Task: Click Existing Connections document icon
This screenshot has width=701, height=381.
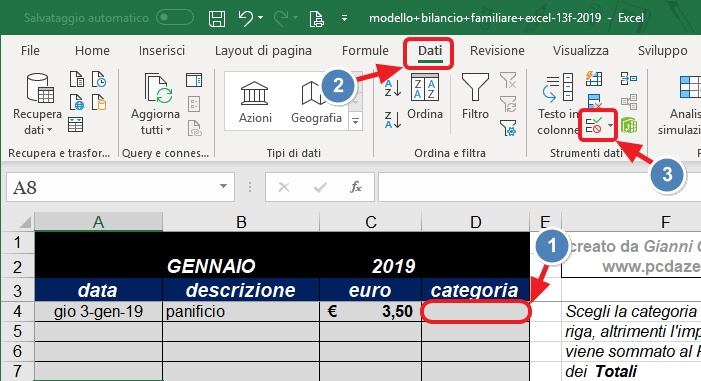Action: click(x=99, y=102)
